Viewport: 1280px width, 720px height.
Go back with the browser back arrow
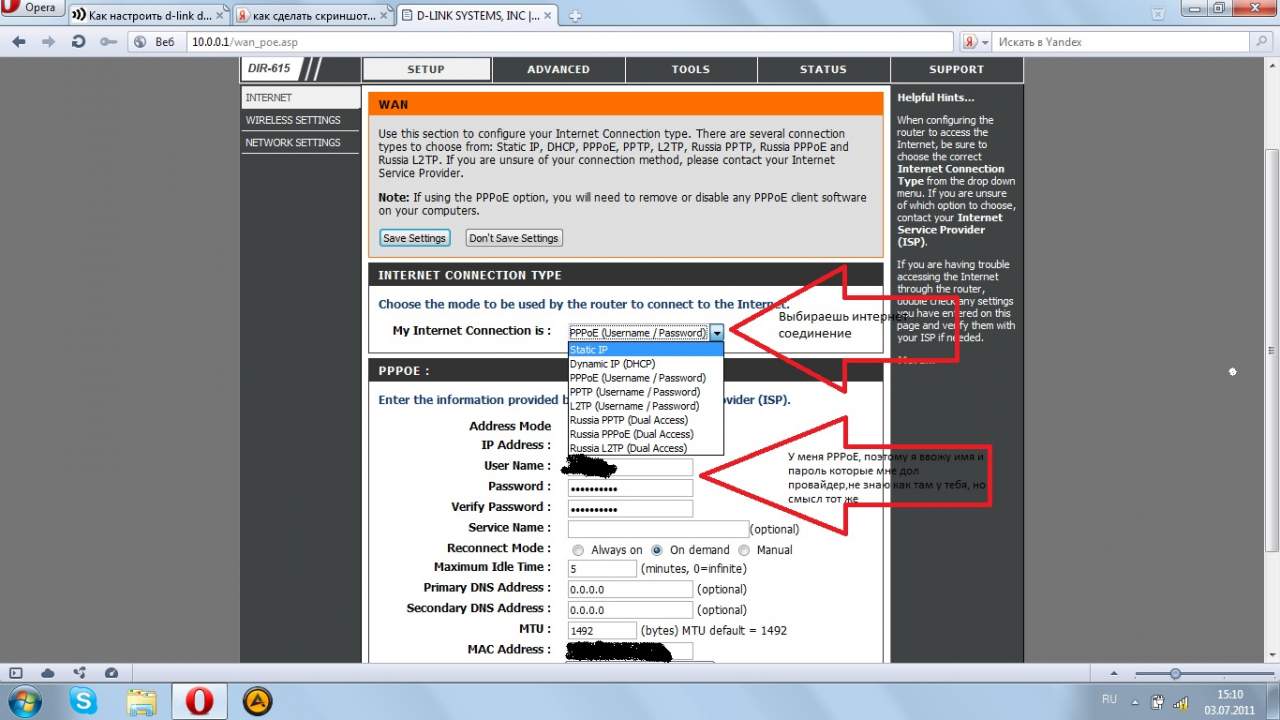[x=19, y=42]
